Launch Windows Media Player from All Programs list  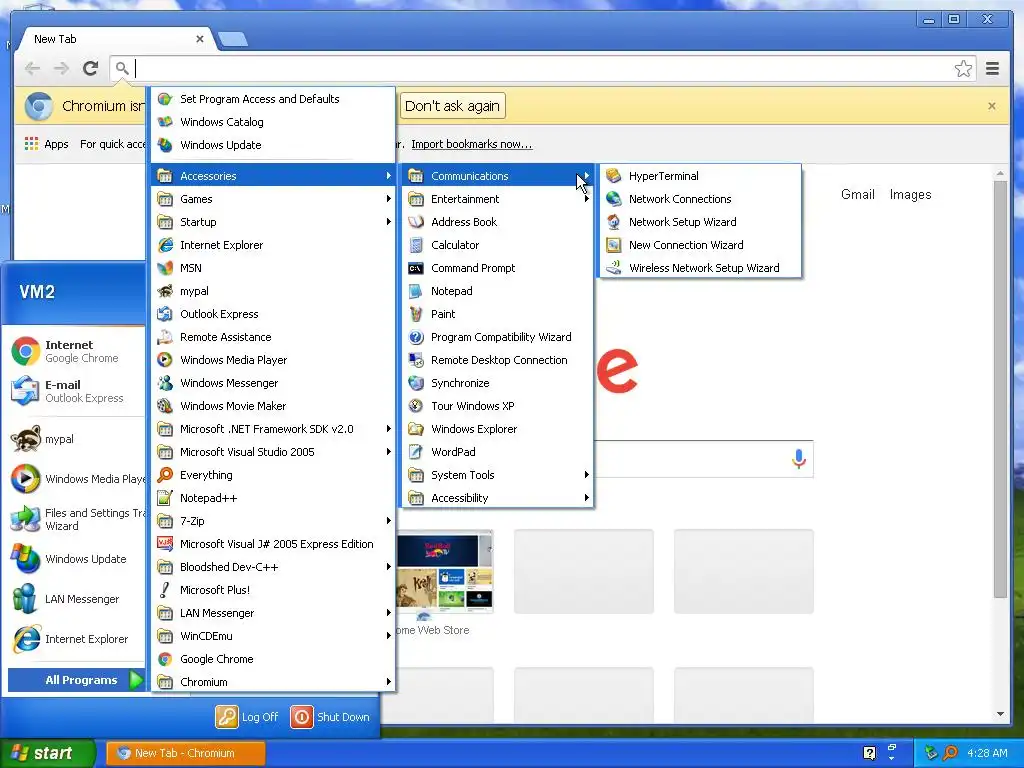click(273, 360)
